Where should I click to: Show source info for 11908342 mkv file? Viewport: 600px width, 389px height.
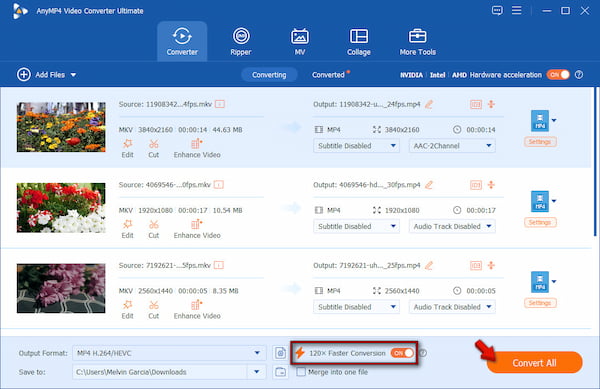[220, 104]
